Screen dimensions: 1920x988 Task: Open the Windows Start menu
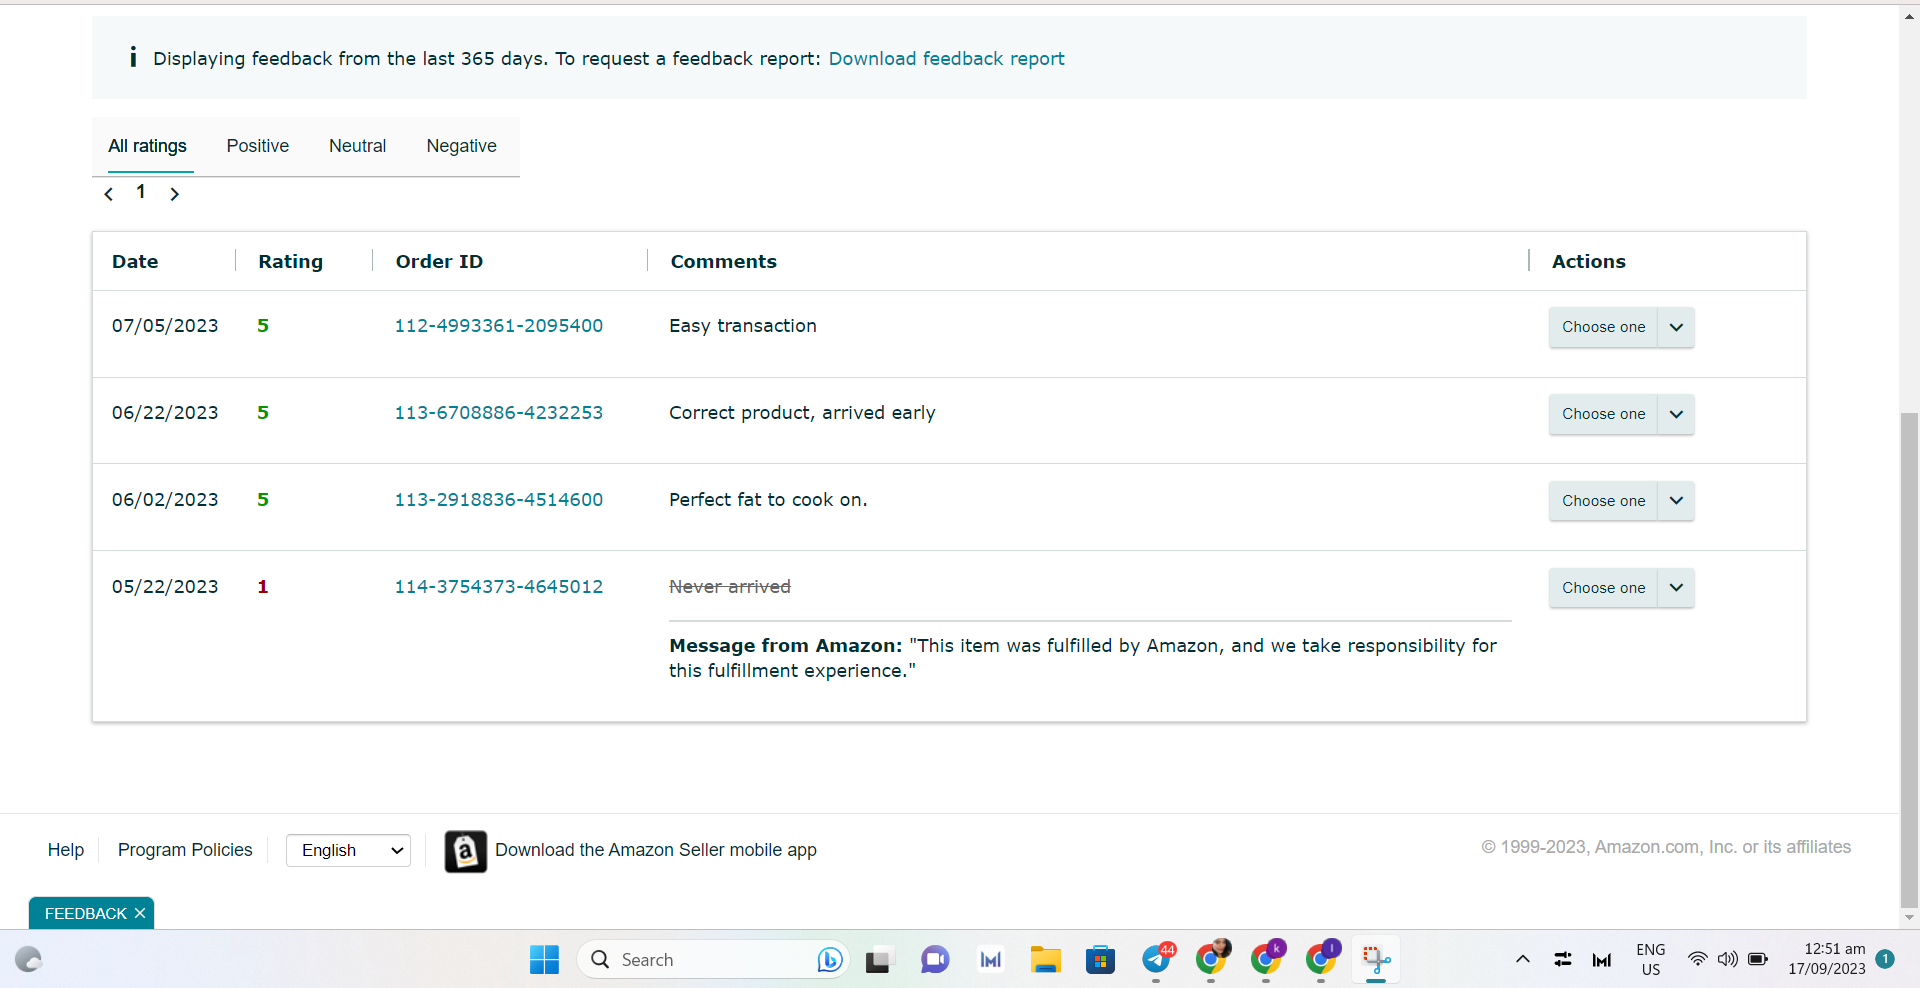coord(544,960)
